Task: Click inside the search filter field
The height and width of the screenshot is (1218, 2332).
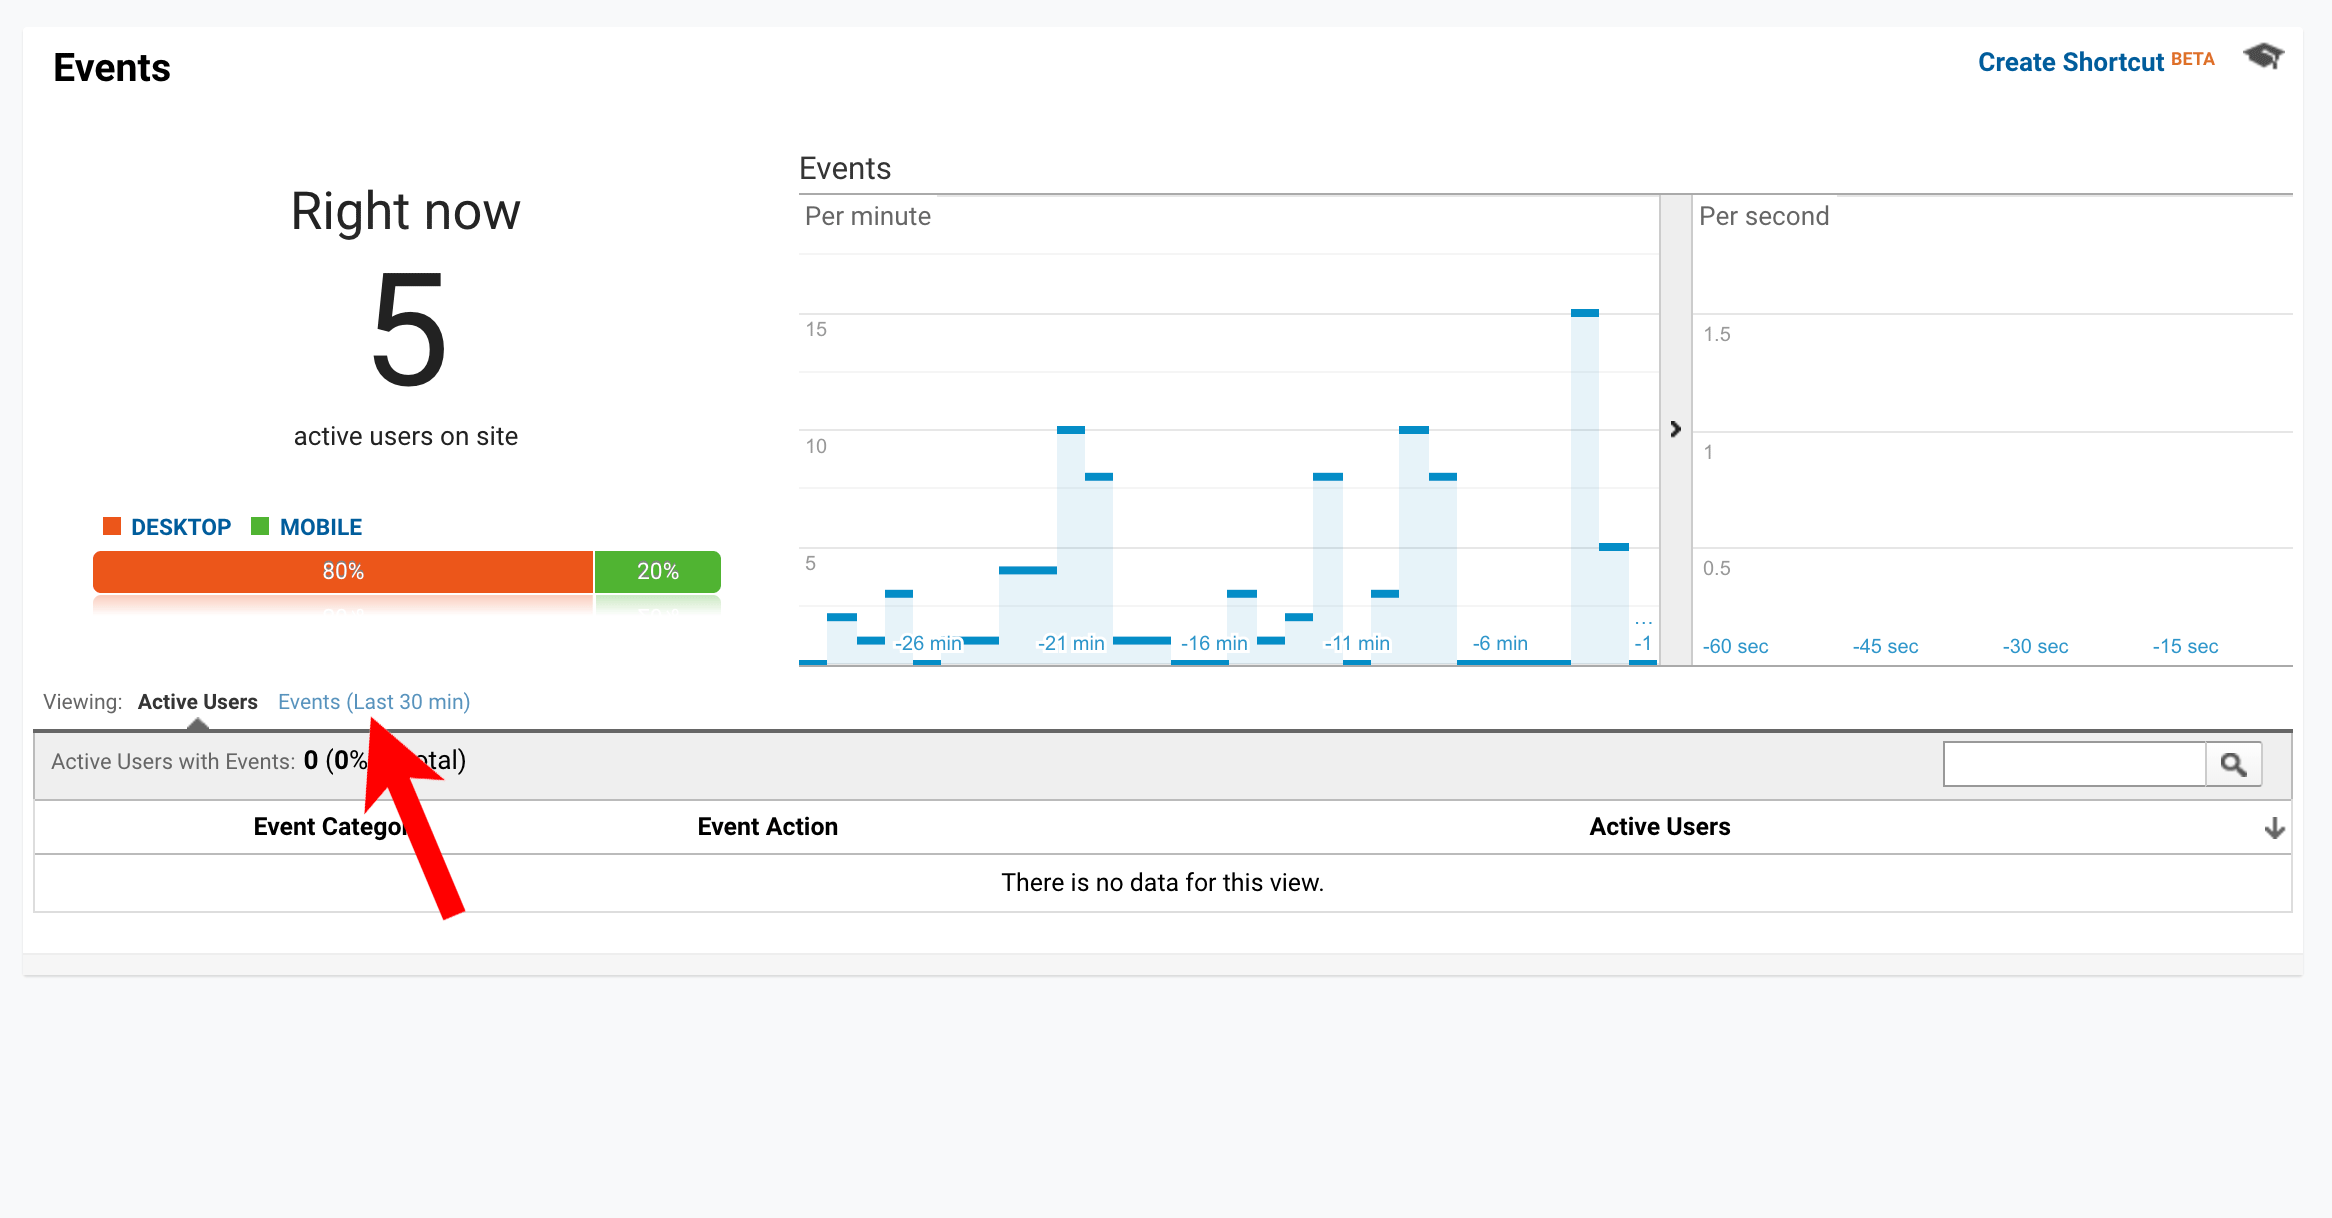Action: coord(2075,764)
